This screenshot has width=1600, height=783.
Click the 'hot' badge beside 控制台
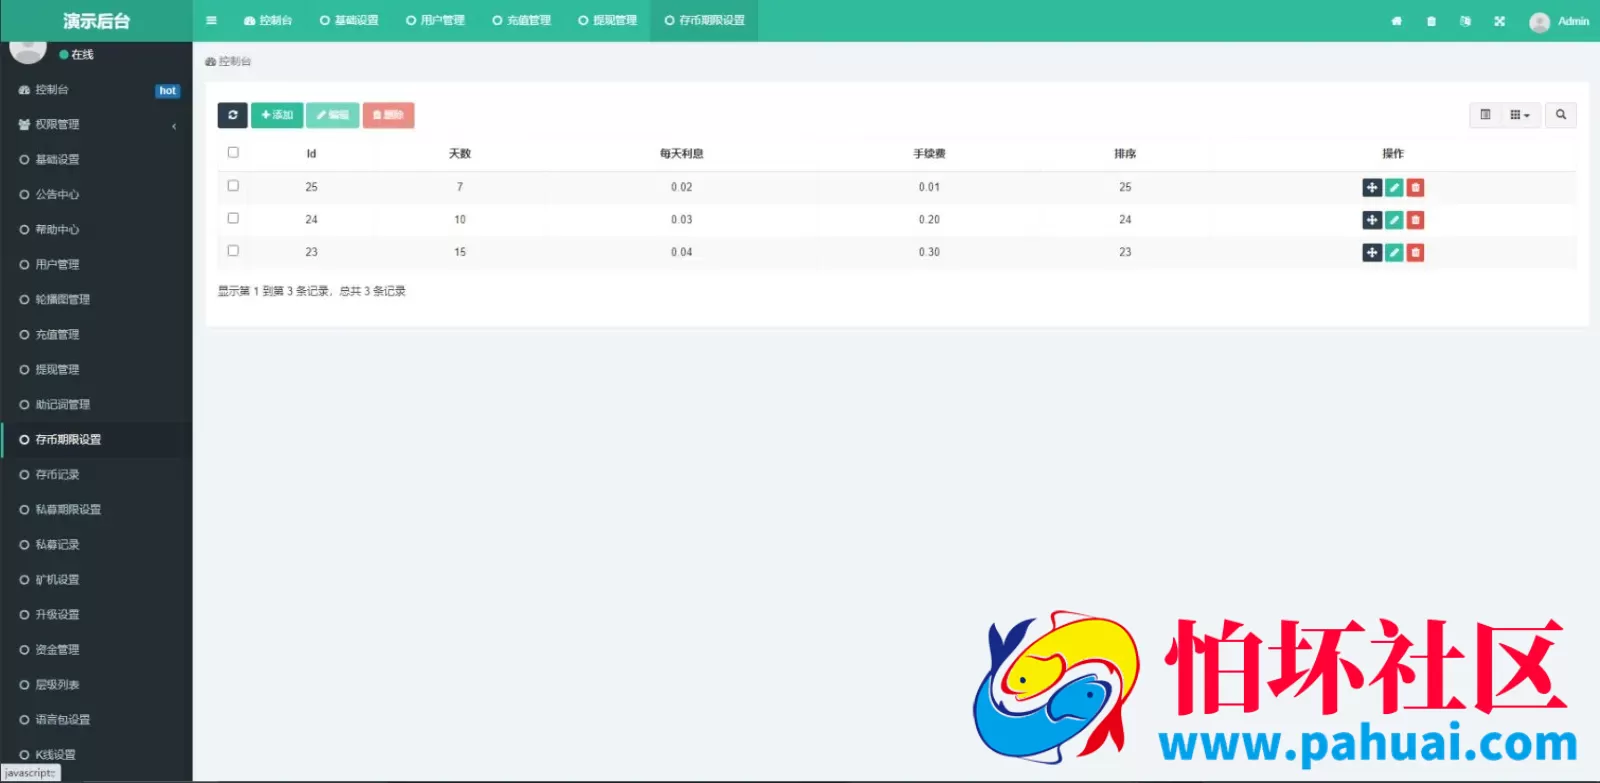point(167,91)
